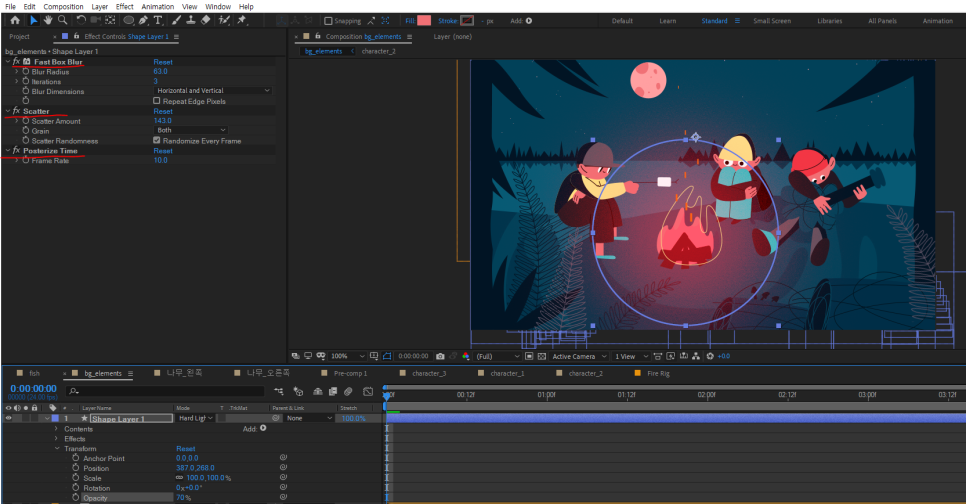Viewport: 966px width, 504px height.
Task: Open the Effect menu
Action: pyautogui.click(x=124, y=7)
